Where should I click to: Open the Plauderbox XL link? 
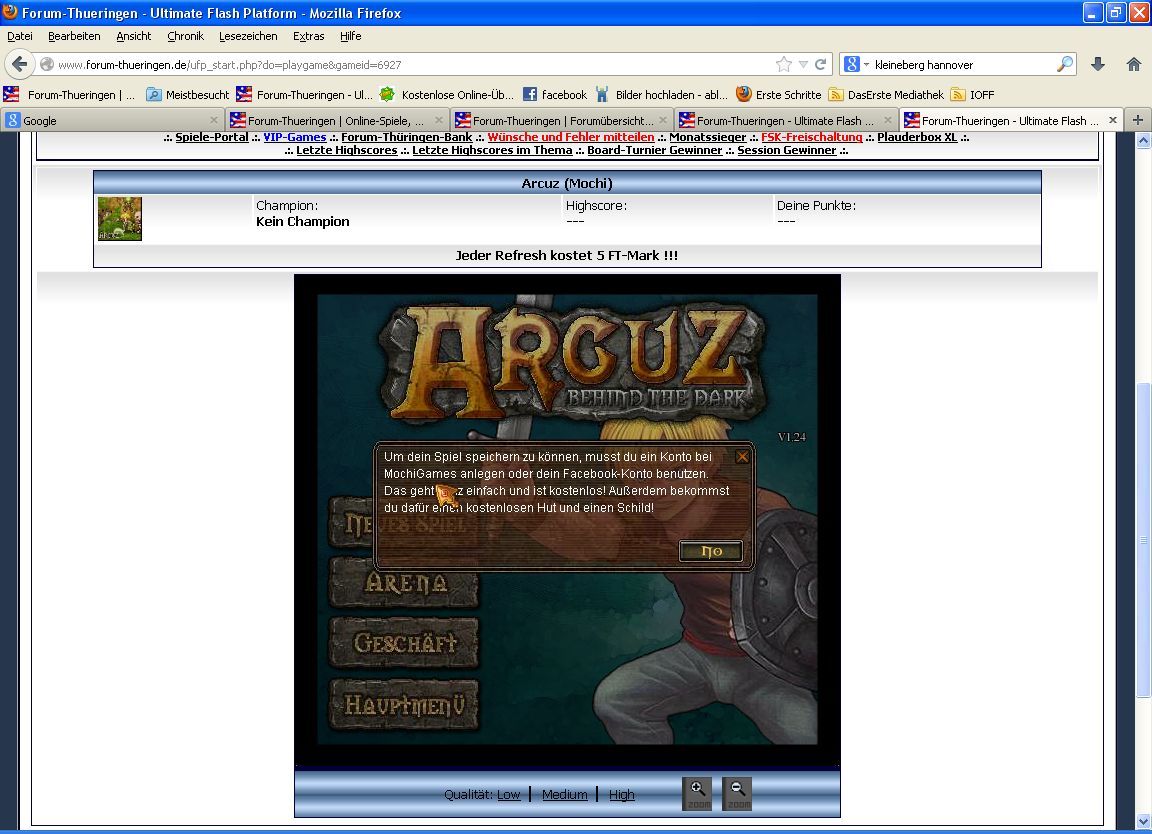click(917, 137)
